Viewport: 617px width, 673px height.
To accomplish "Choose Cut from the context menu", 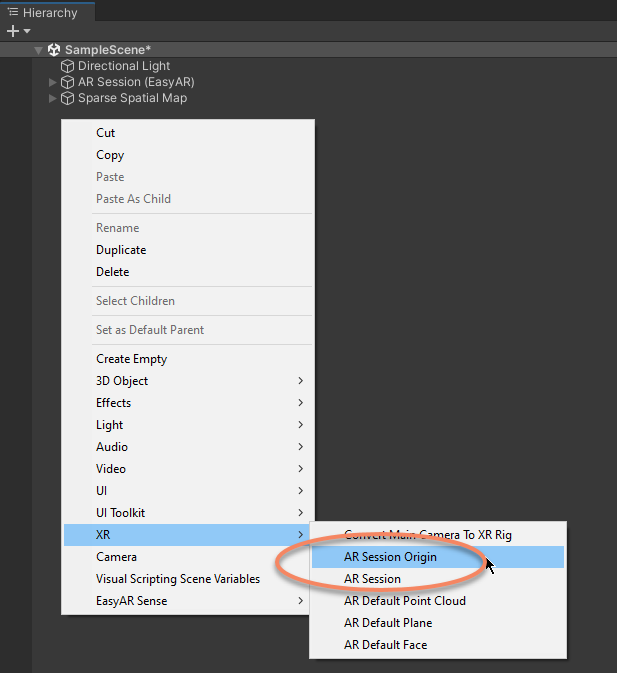I will [x=188, y=133].
